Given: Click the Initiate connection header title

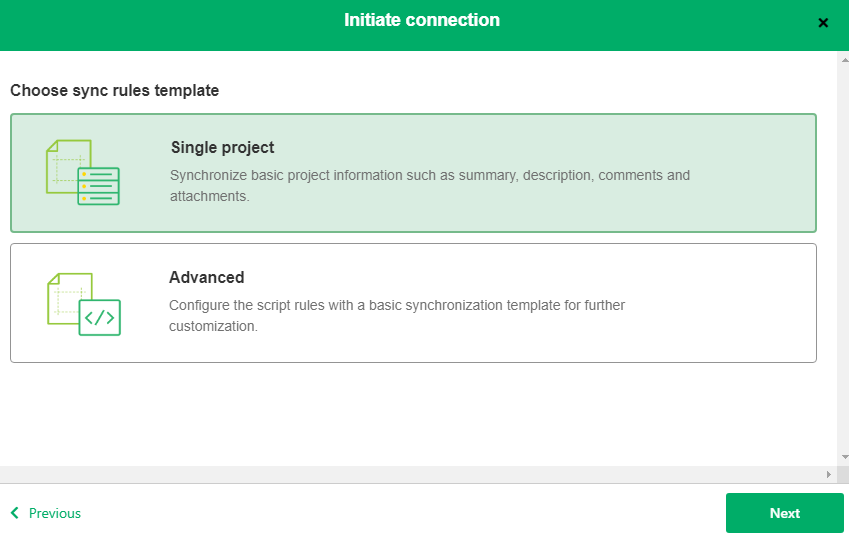Looking at the screenshot, I should tap(422, 20).
